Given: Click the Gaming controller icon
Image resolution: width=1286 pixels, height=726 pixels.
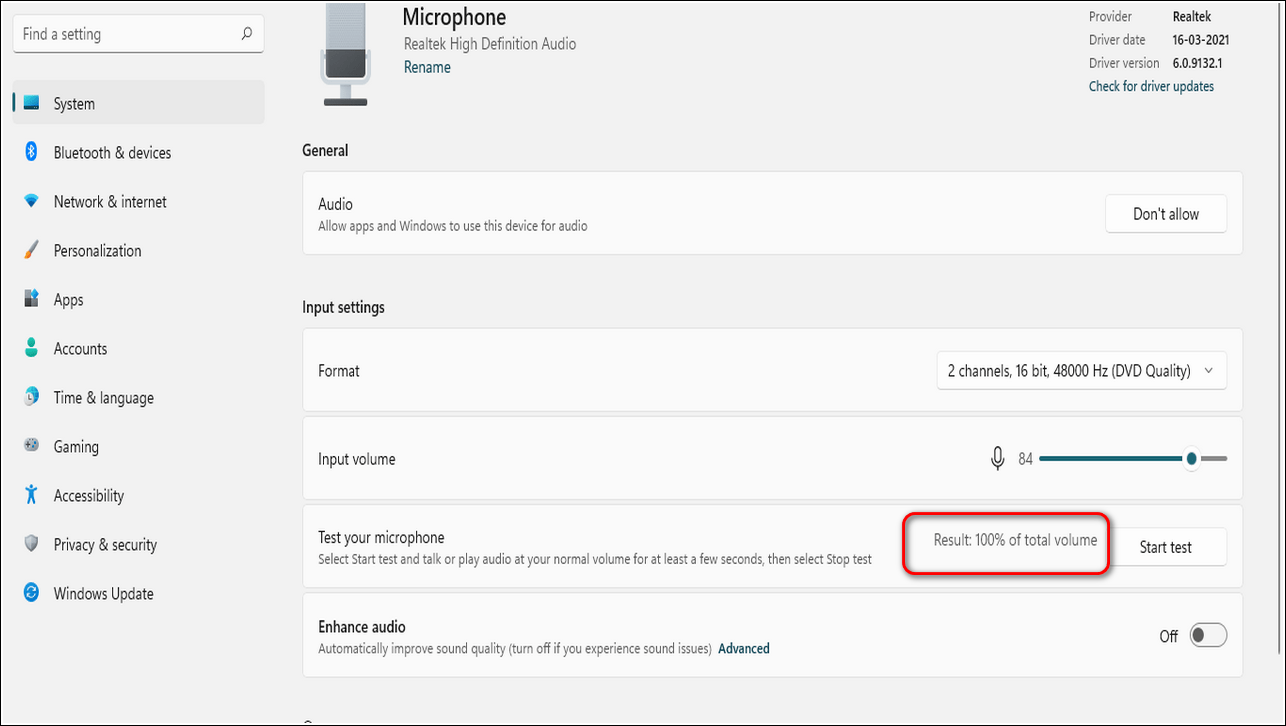Looking at the screenshot, I should coord(32,446).
